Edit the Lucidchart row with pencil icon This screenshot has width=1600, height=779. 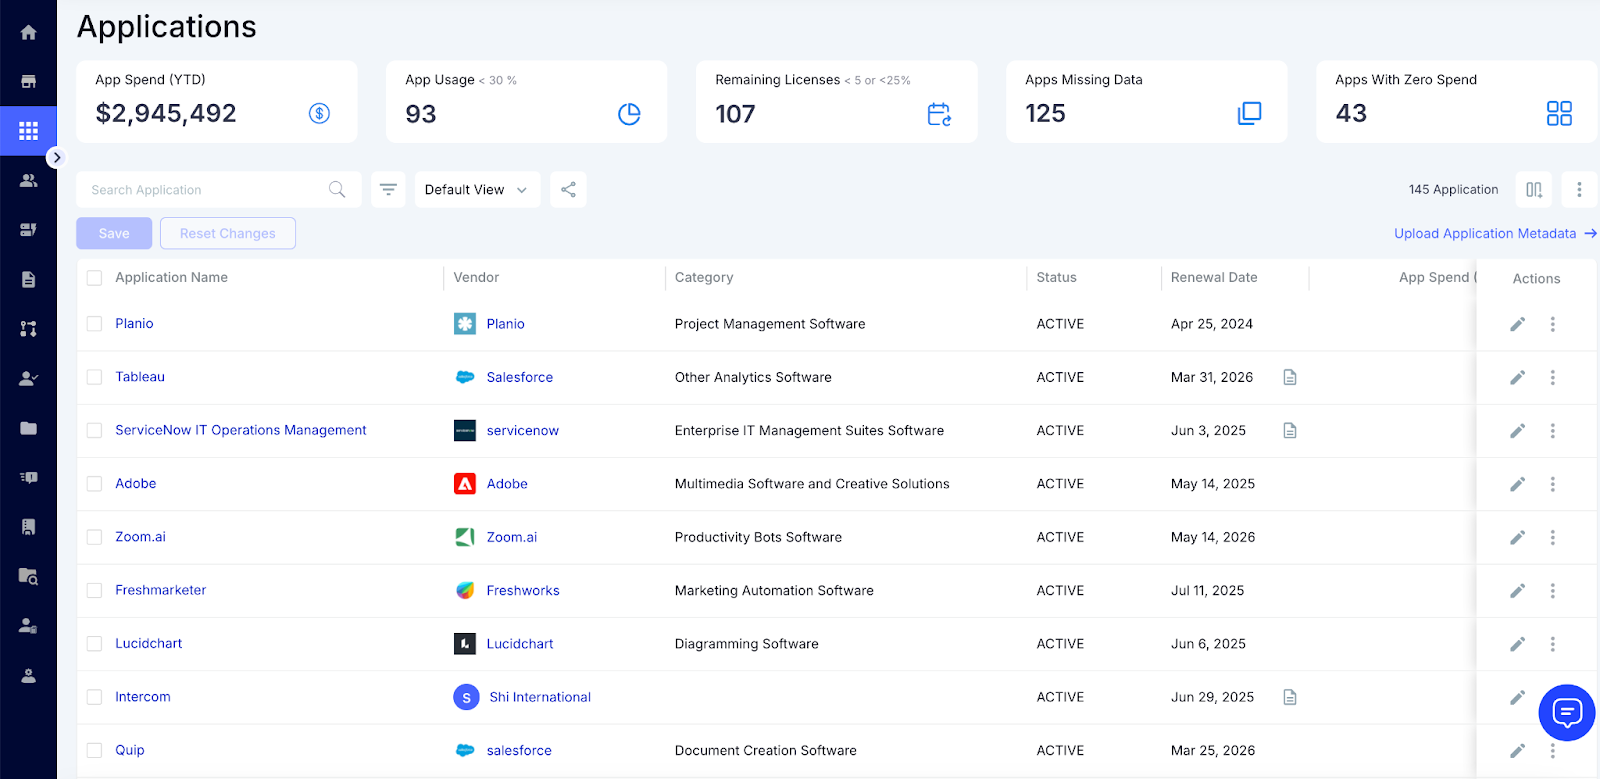click(x=1517, y=644)
